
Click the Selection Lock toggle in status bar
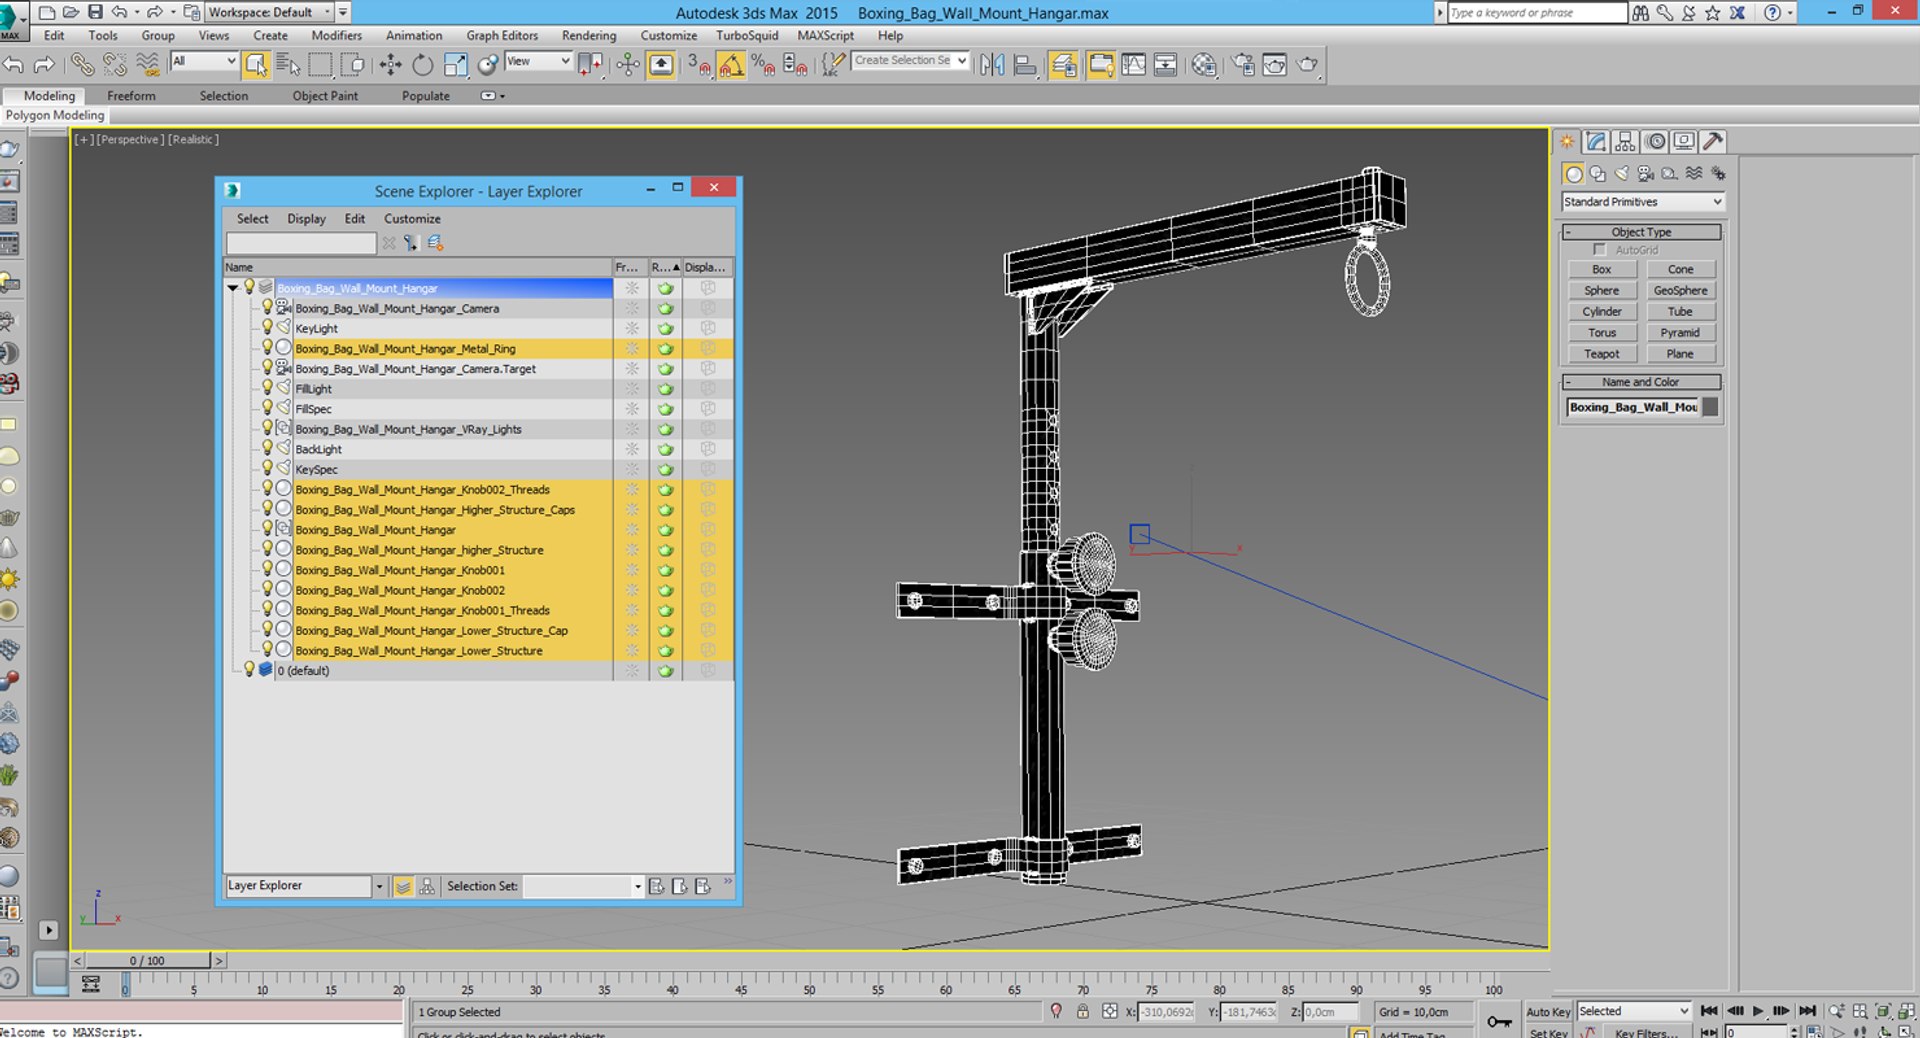1082,1011
